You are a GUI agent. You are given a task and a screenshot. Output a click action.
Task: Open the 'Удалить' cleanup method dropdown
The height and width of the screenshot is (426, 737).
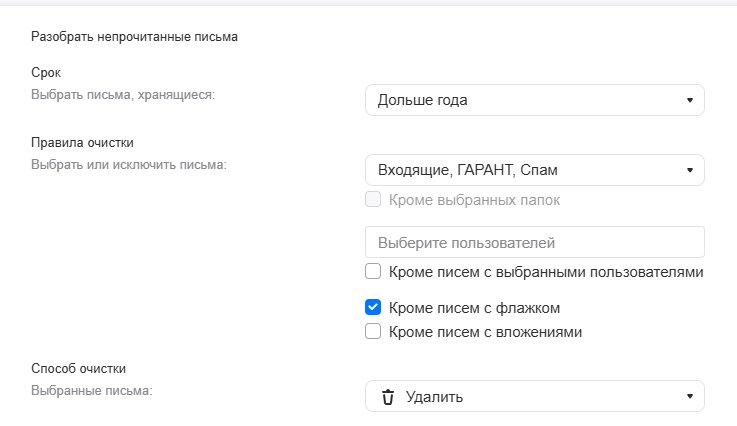(535, 397)
